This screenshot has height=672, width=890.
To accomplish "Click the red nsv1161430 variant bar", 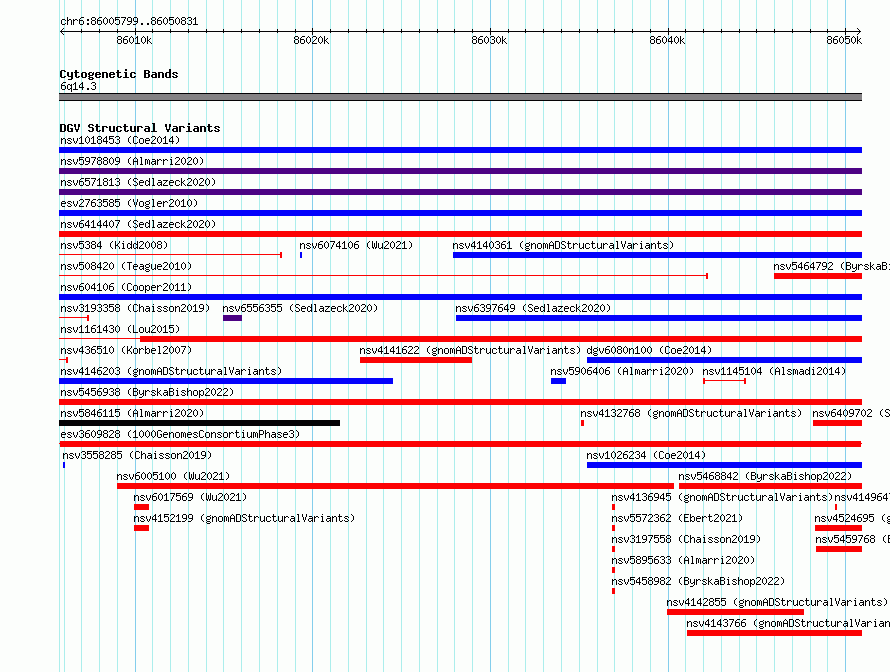I will 501,339.
